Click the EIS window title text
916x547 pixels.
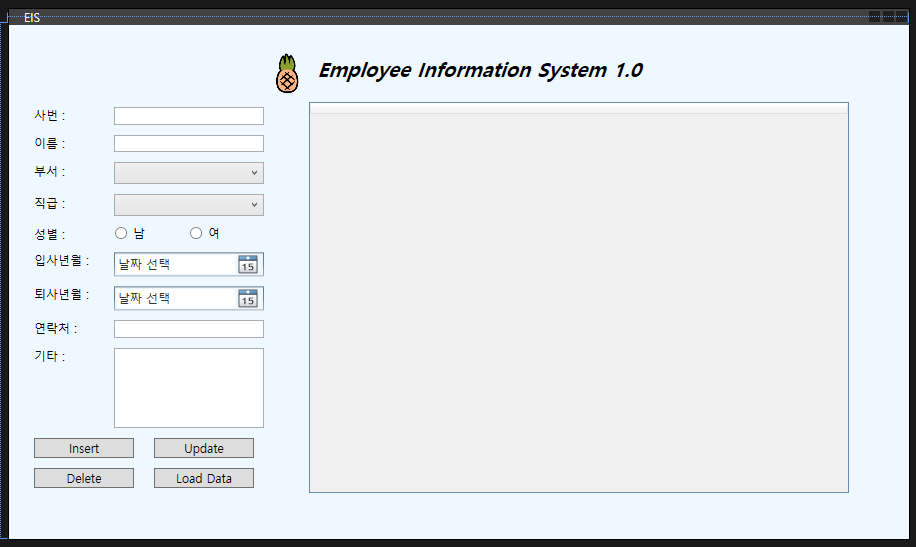click(x=32, y=18)
